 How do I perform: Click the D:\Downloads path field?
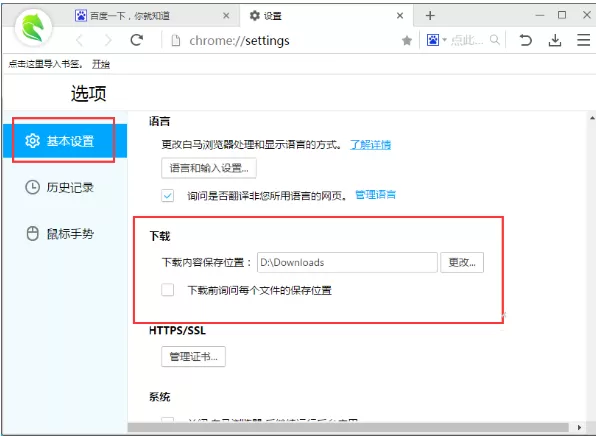347,262
